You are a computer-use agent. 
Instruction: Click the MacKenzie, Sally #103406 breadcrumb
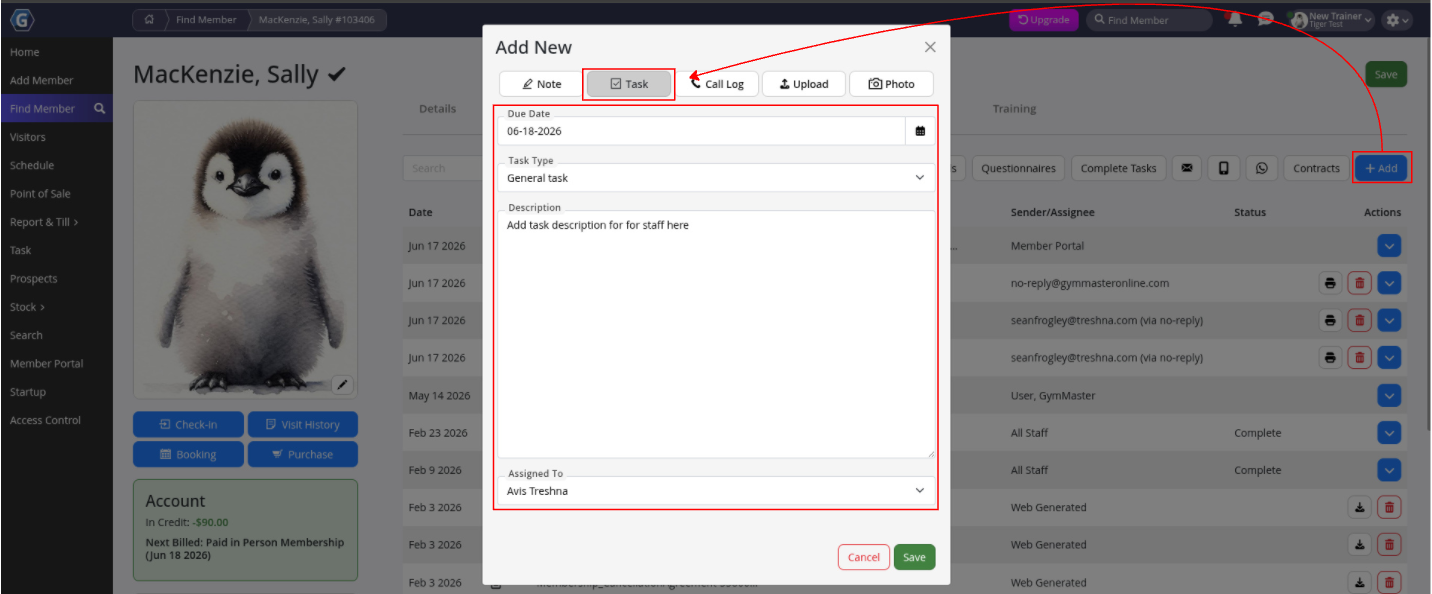point(318,19)
